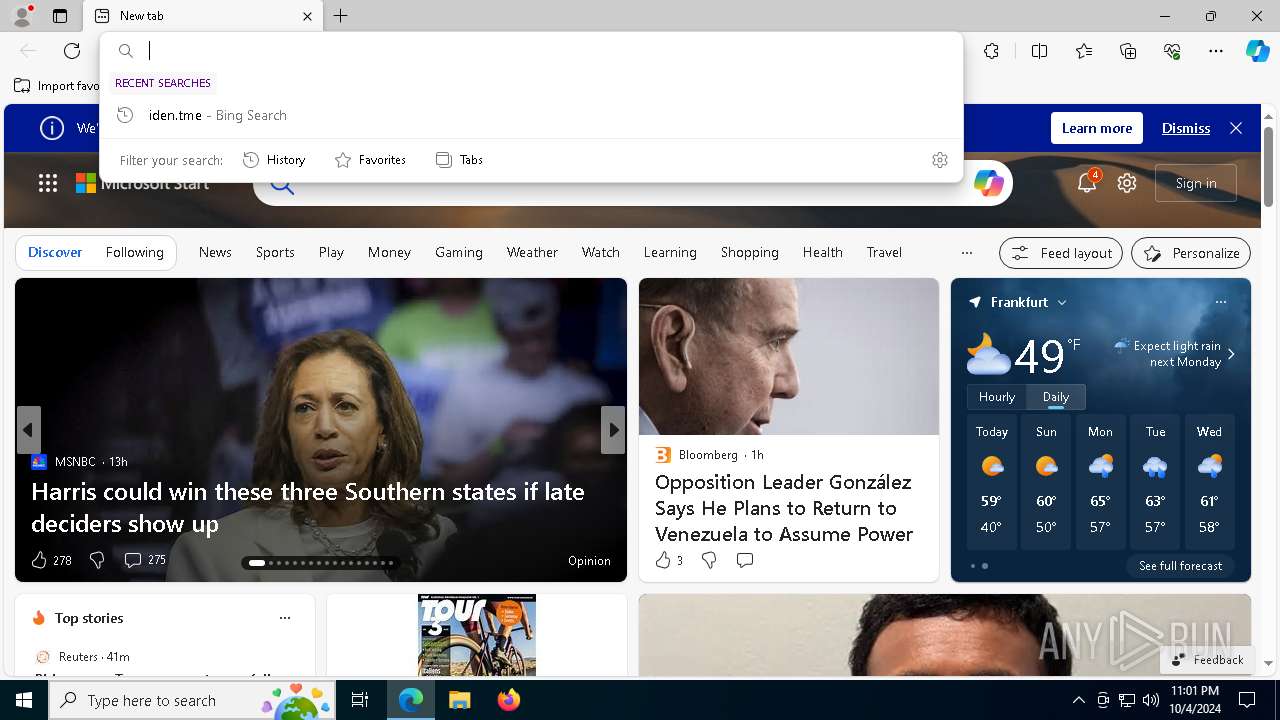
Task: Open the browser profile icon
Action: pyautogui.click(x=21, y=16)
